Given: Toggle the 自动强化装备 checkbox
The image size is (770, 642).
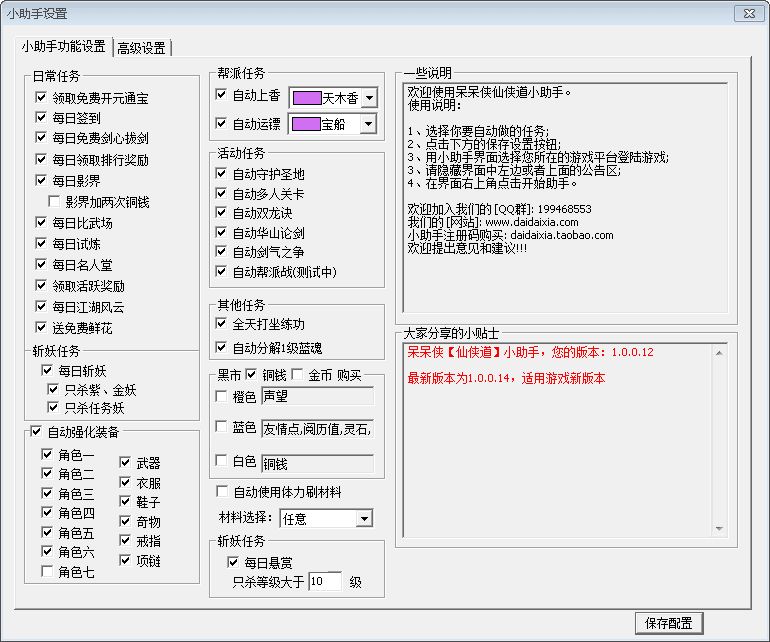Looking at the screenshot, I should pyautogui.click(x=37, y=433).
